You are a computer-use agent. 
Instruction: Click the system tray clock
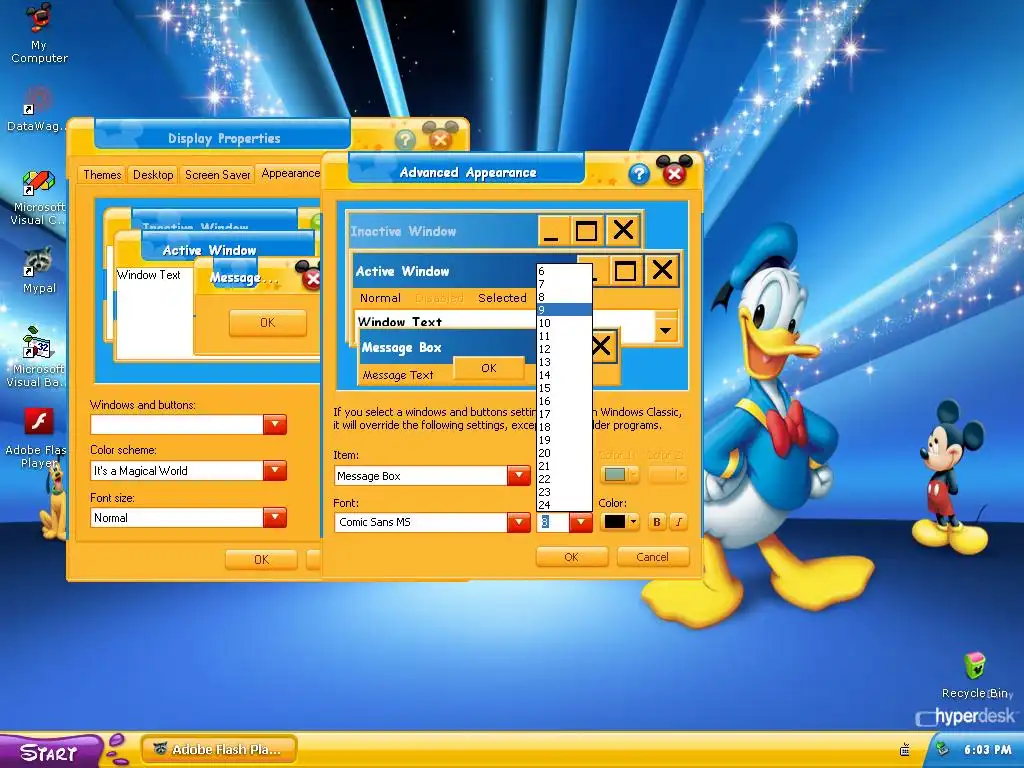pyautogui.click(x=987, y=750)
